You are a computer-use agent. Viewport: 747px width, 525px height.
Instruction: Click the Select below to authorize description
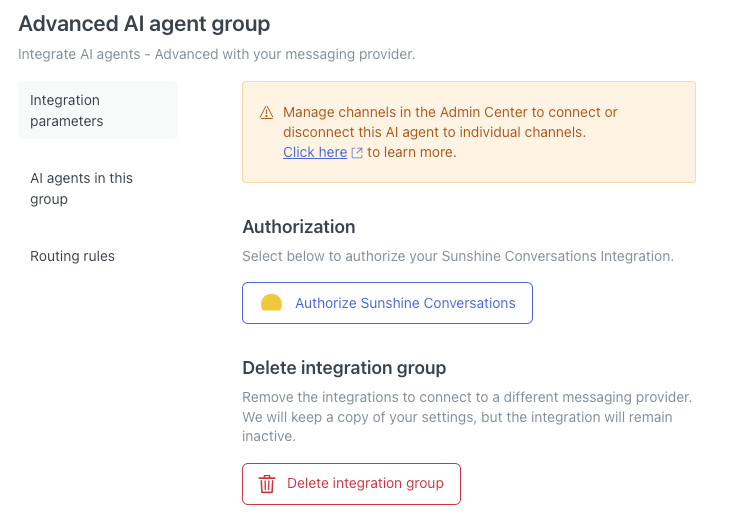pyautogui.click(x=458, y=256)
